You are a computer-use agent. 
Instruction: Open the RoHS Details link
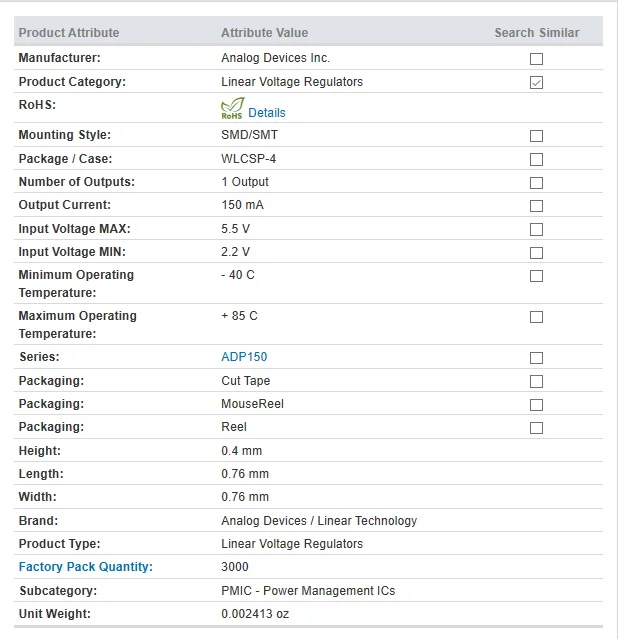[267, 113]
